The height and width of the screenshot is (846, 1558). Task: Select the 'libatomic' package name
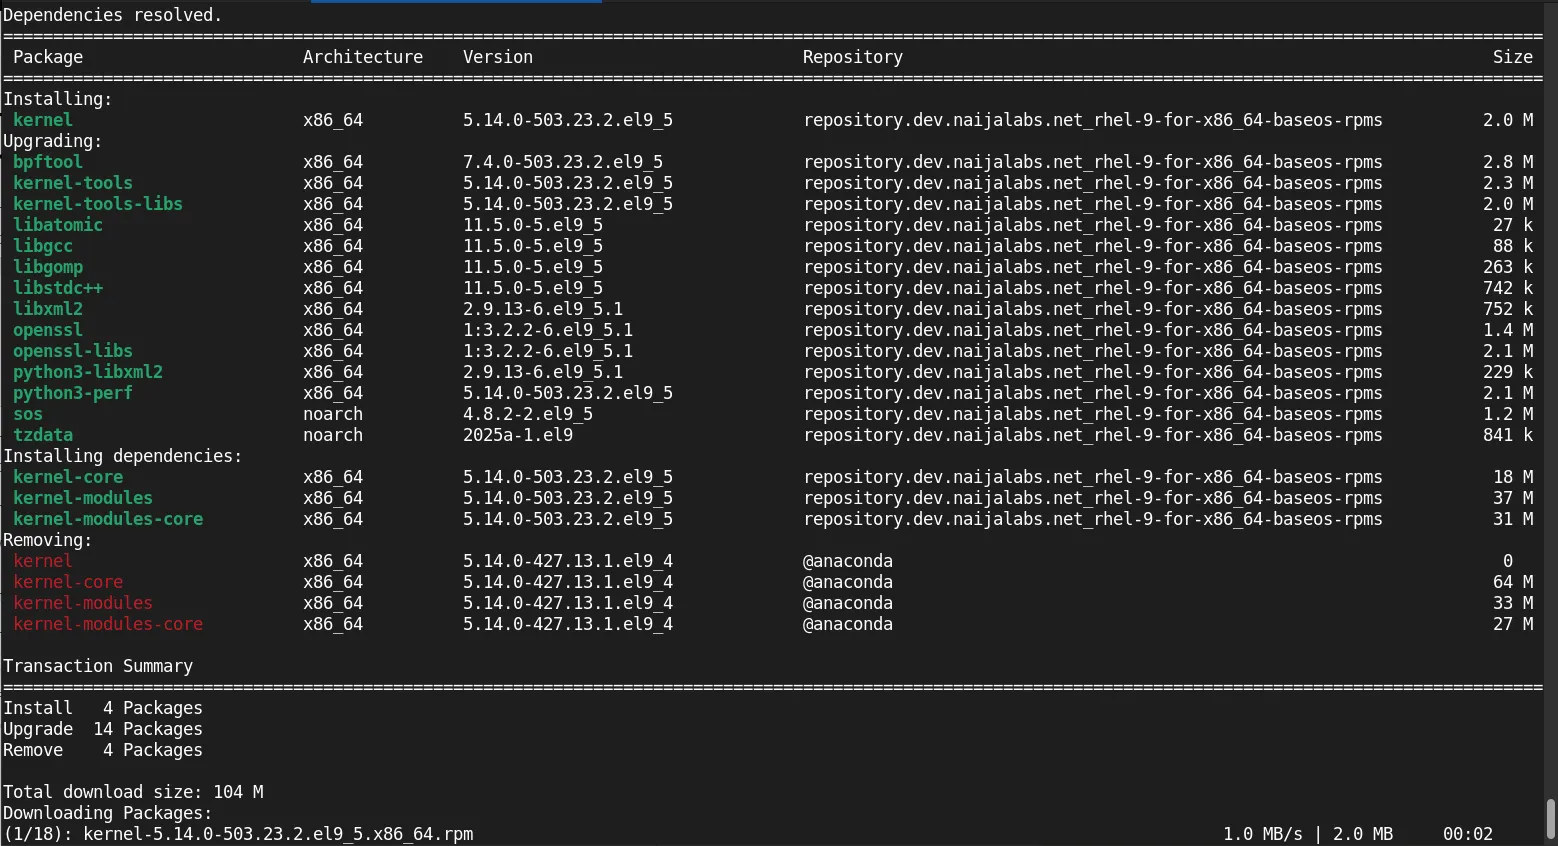tap(58, 225)
